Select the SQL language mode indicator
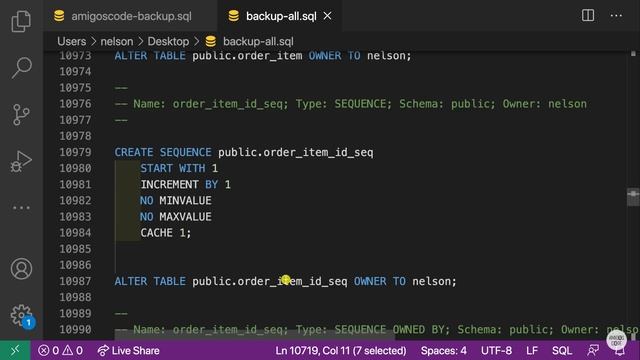Viewport: 640px width, 360px height. point(562,350)
